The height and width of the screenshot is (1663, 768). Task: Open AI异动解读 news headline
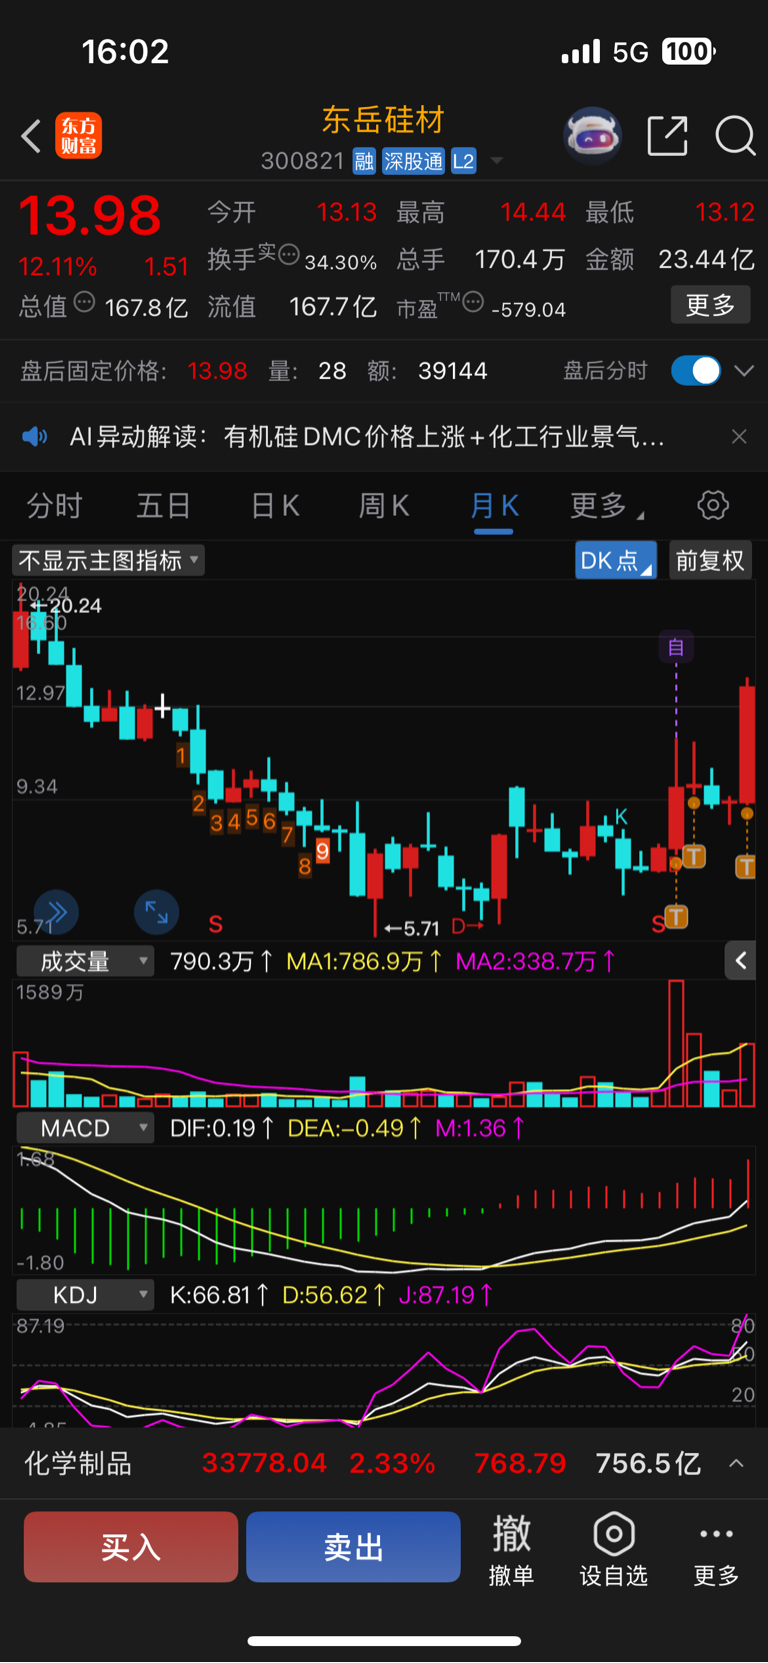pos(367,436)
